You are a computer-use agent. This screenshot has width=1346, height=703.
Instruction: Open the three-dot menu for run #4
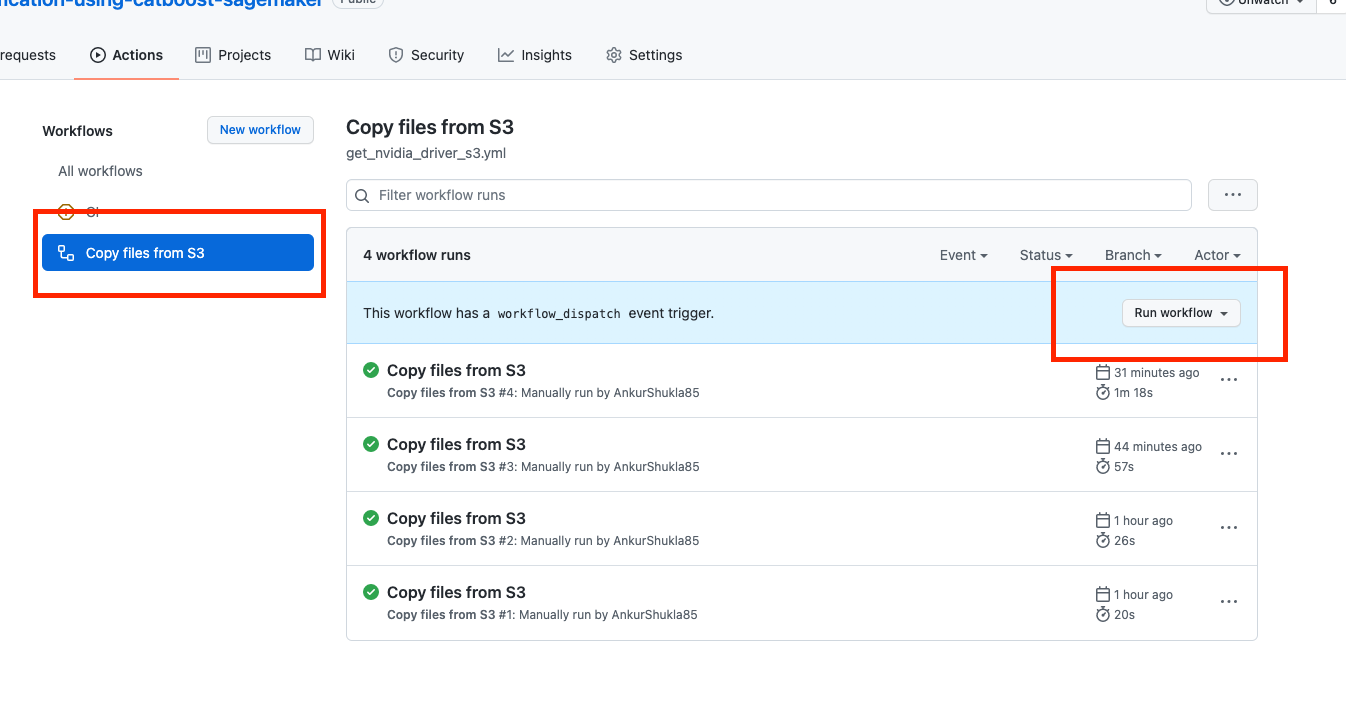pyautogui.click(x=1229, y=380)
